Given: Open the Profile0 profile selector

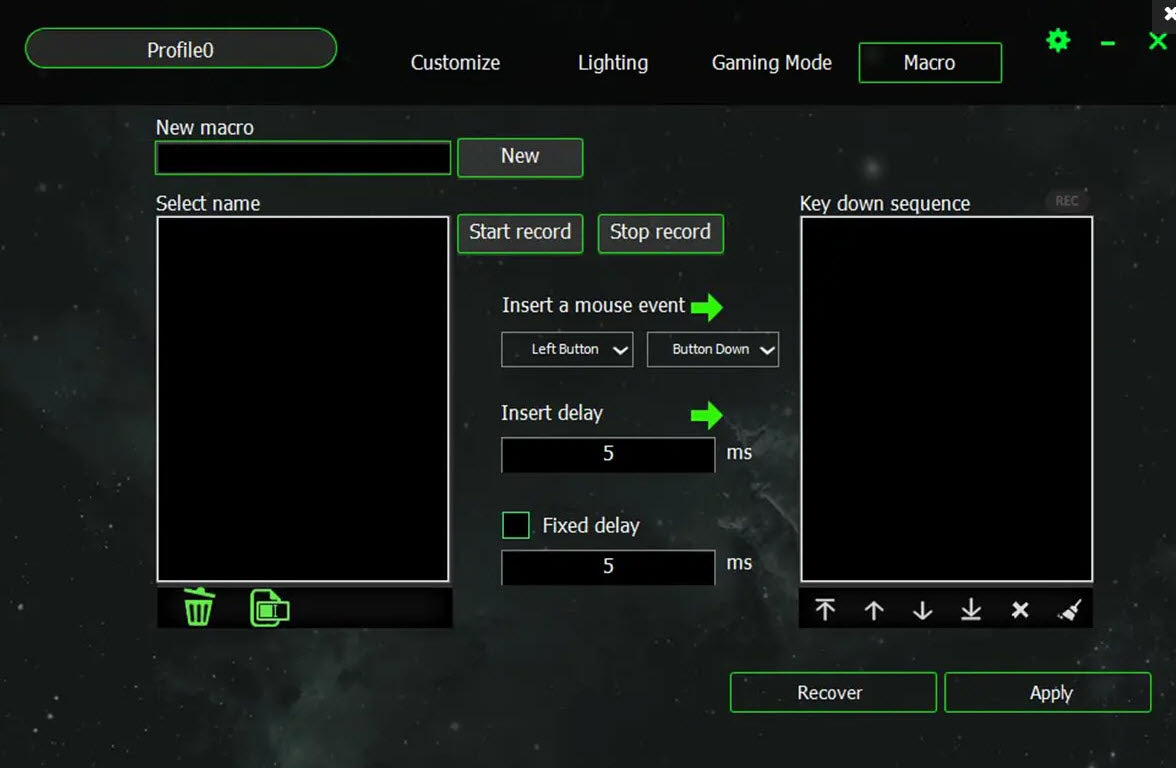Looking at the screenshot, I should (x=181, y=49).
